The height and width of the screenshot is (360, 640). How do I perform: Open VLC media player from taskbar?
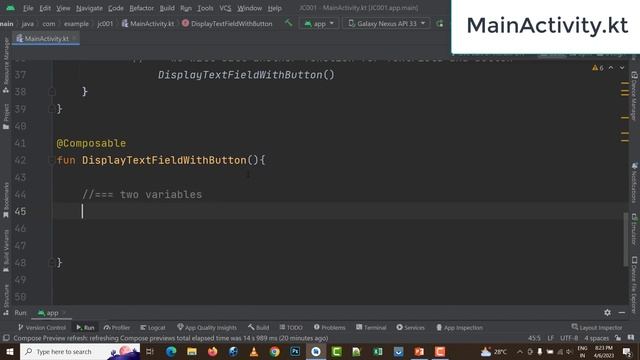coord(254,351)
